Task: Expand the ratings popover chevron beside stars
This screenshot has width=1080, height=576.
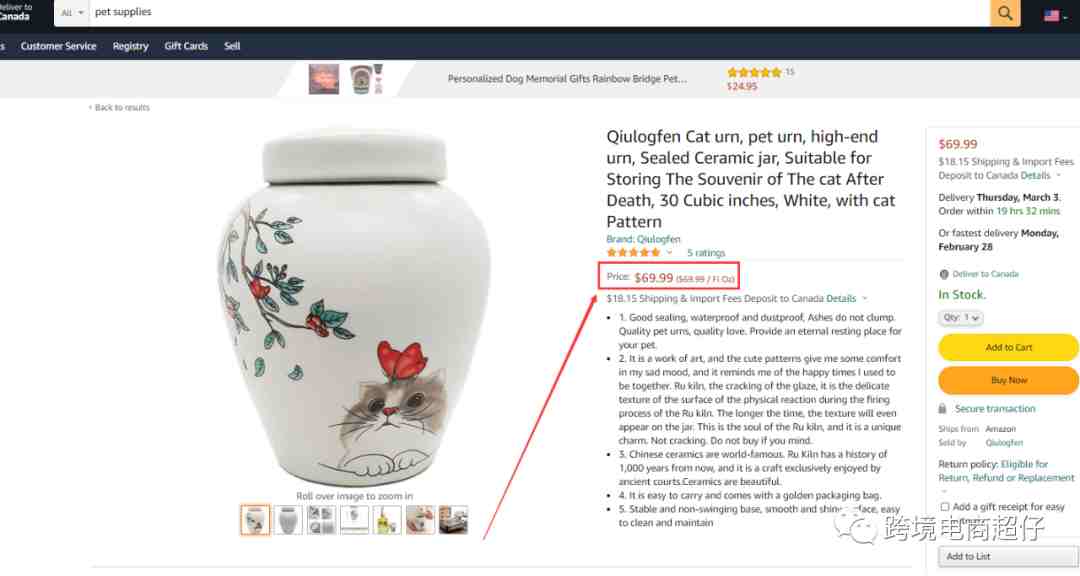Action: pos(669,253)
